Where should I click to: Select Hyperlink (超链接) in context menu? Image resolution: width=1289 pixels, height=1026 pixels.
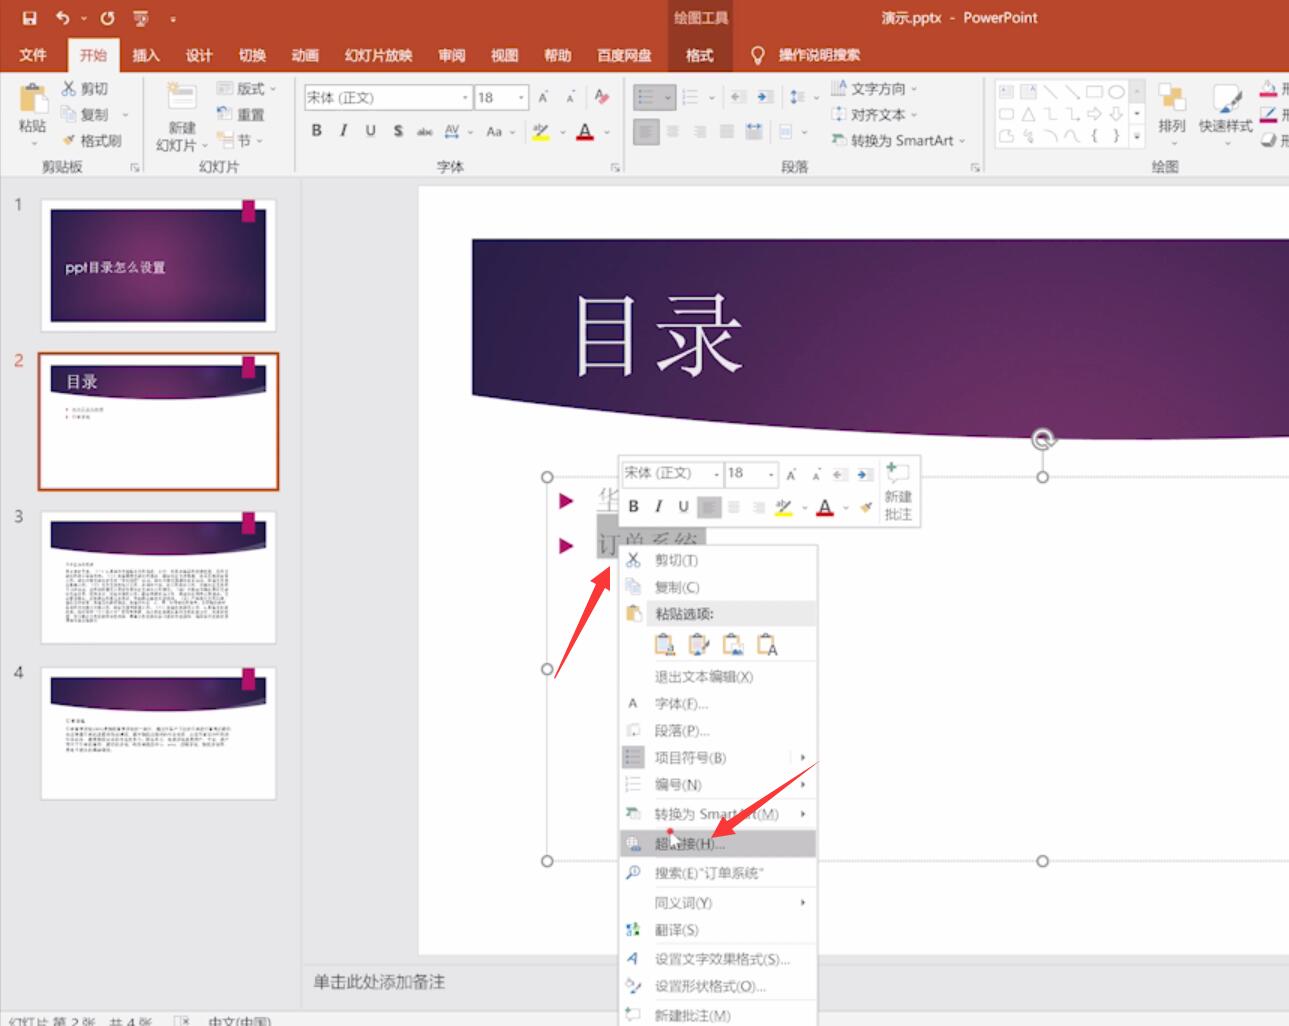(718, 843)
